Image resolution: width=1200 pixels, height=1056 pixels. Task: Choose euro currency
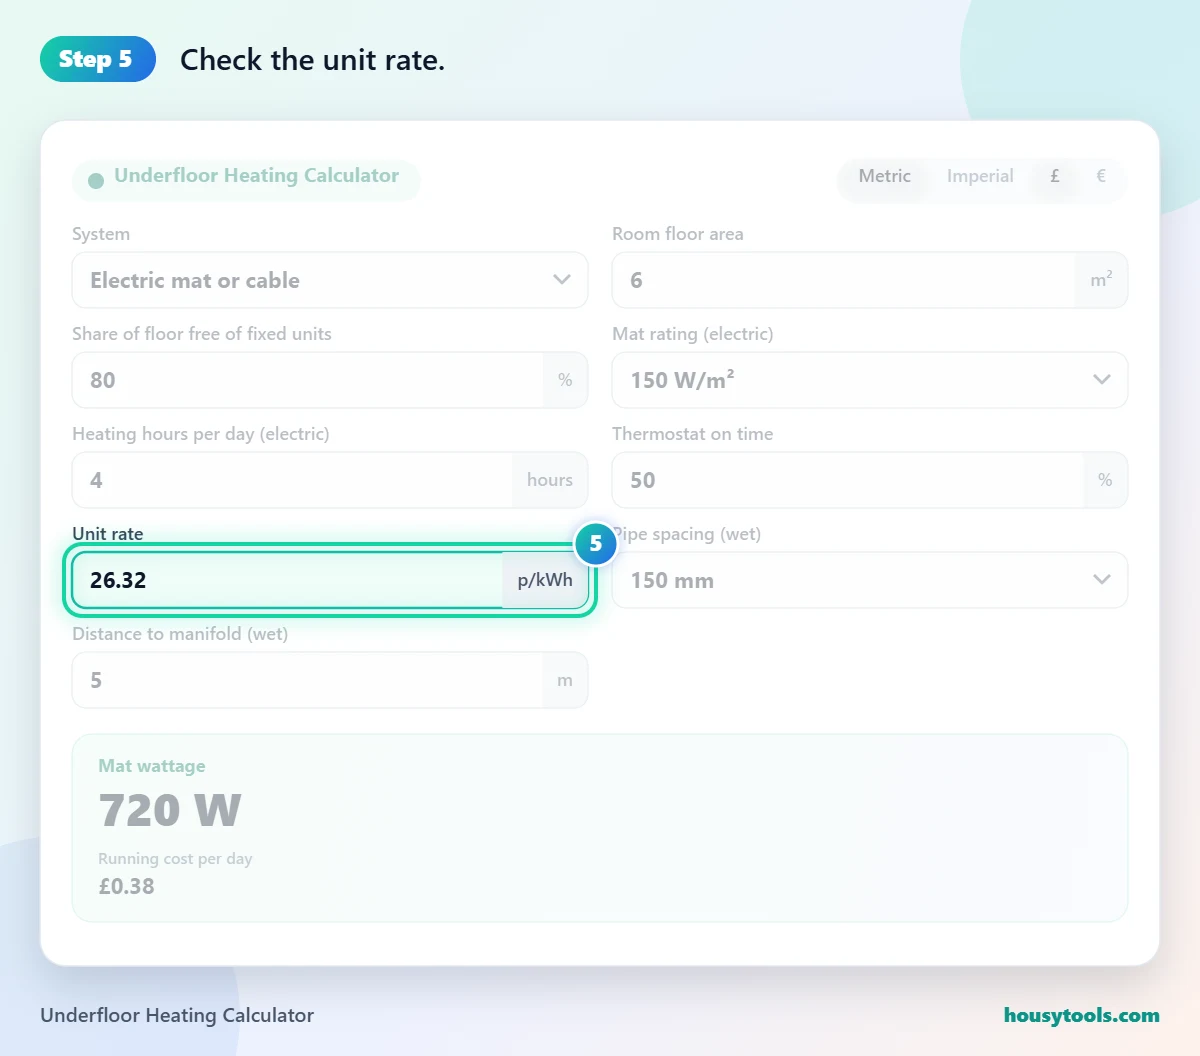point(1101,176)
